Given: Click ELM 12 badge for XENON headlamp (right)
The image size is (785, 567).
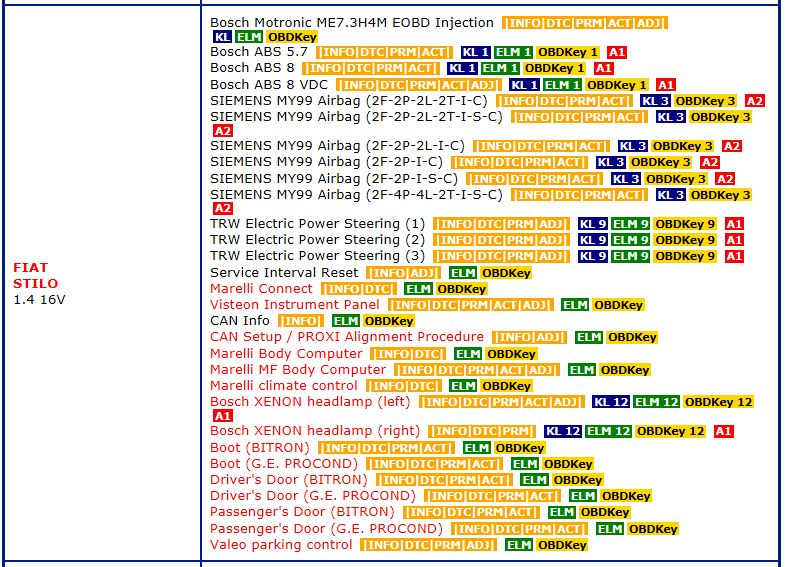Looking at the screenshot, I should click(608, 431).
